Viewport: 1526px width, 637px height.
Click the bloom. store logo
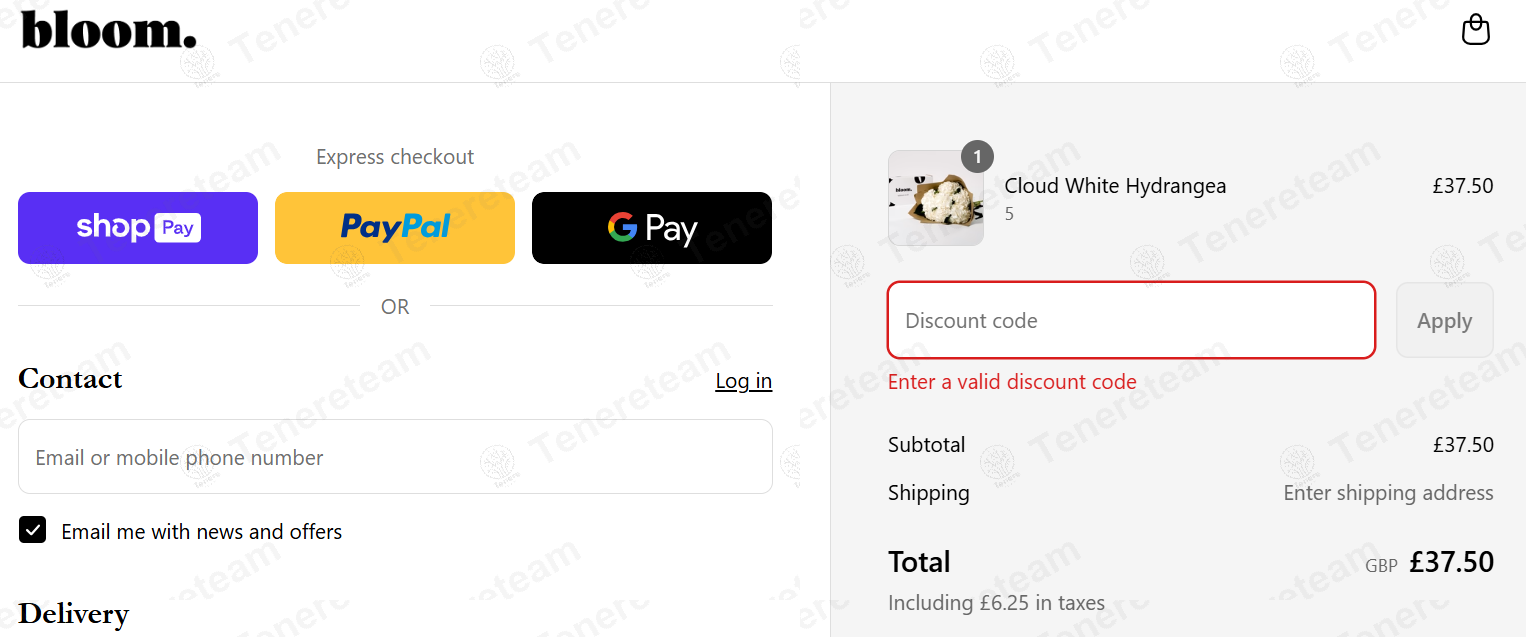coord(109,30)
